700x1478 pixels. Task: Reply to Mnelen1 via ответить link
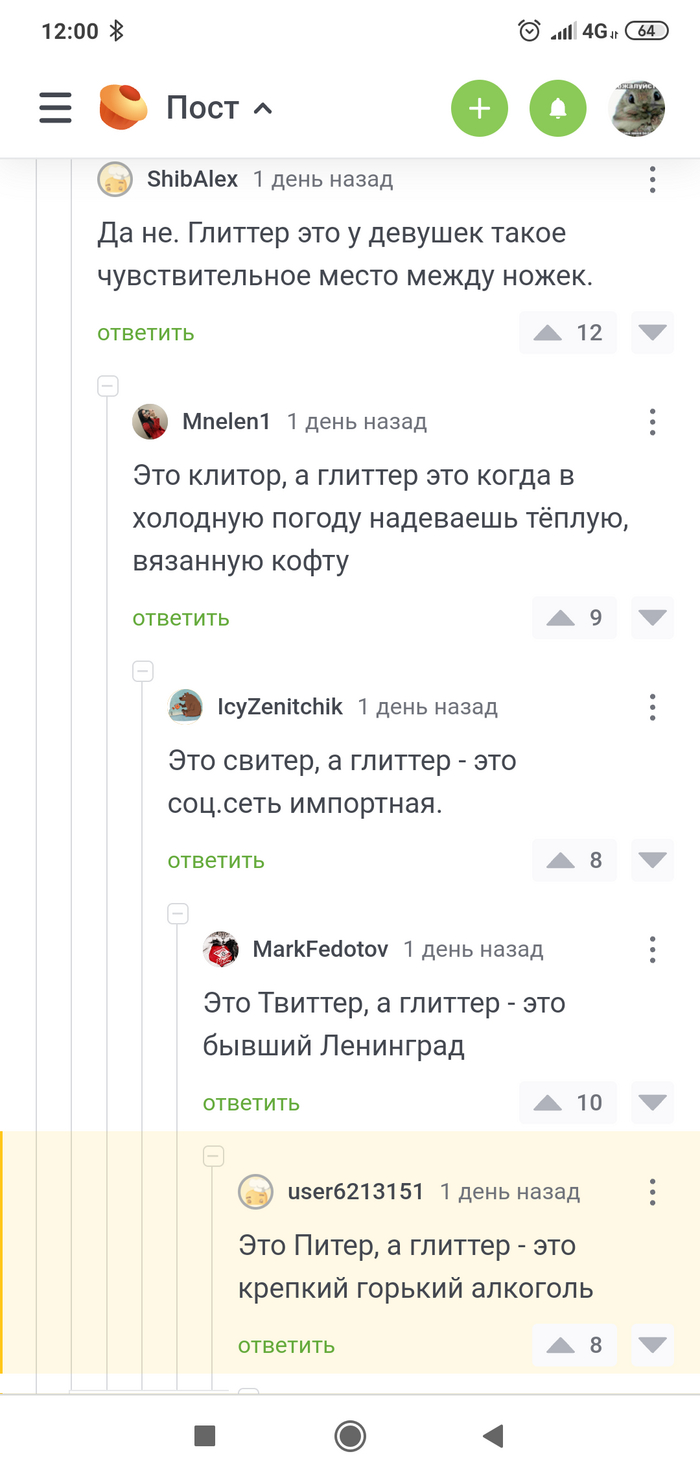pyautogui.click(x=180, y=618)
